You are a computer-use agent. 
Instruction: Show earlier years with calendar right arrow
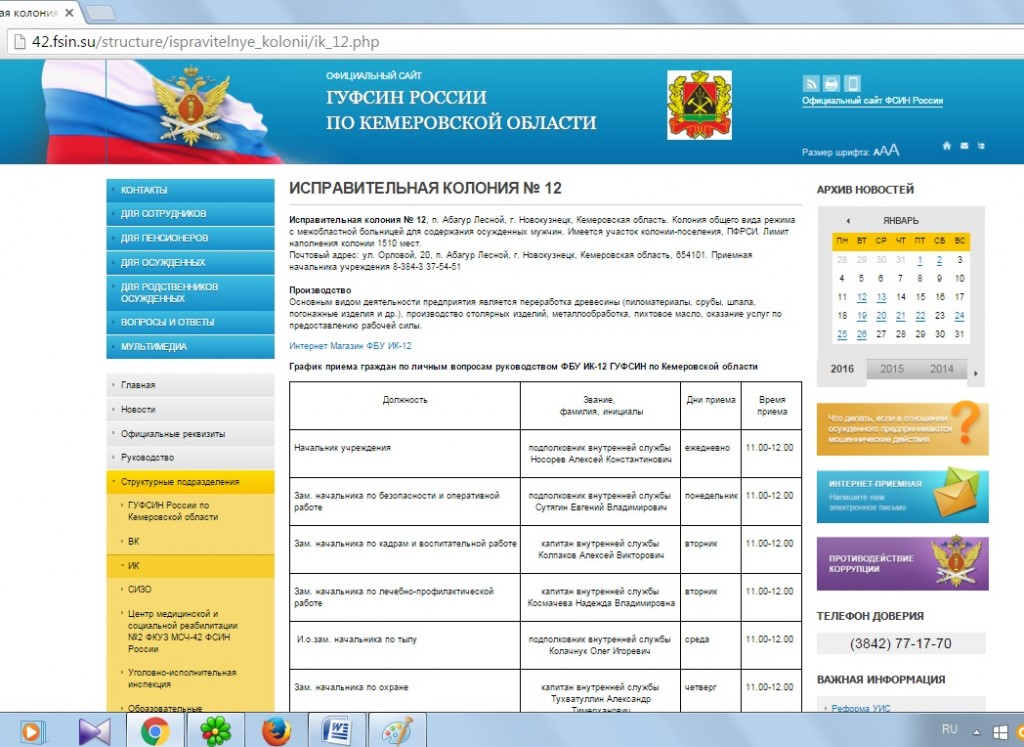pos(976,374)
